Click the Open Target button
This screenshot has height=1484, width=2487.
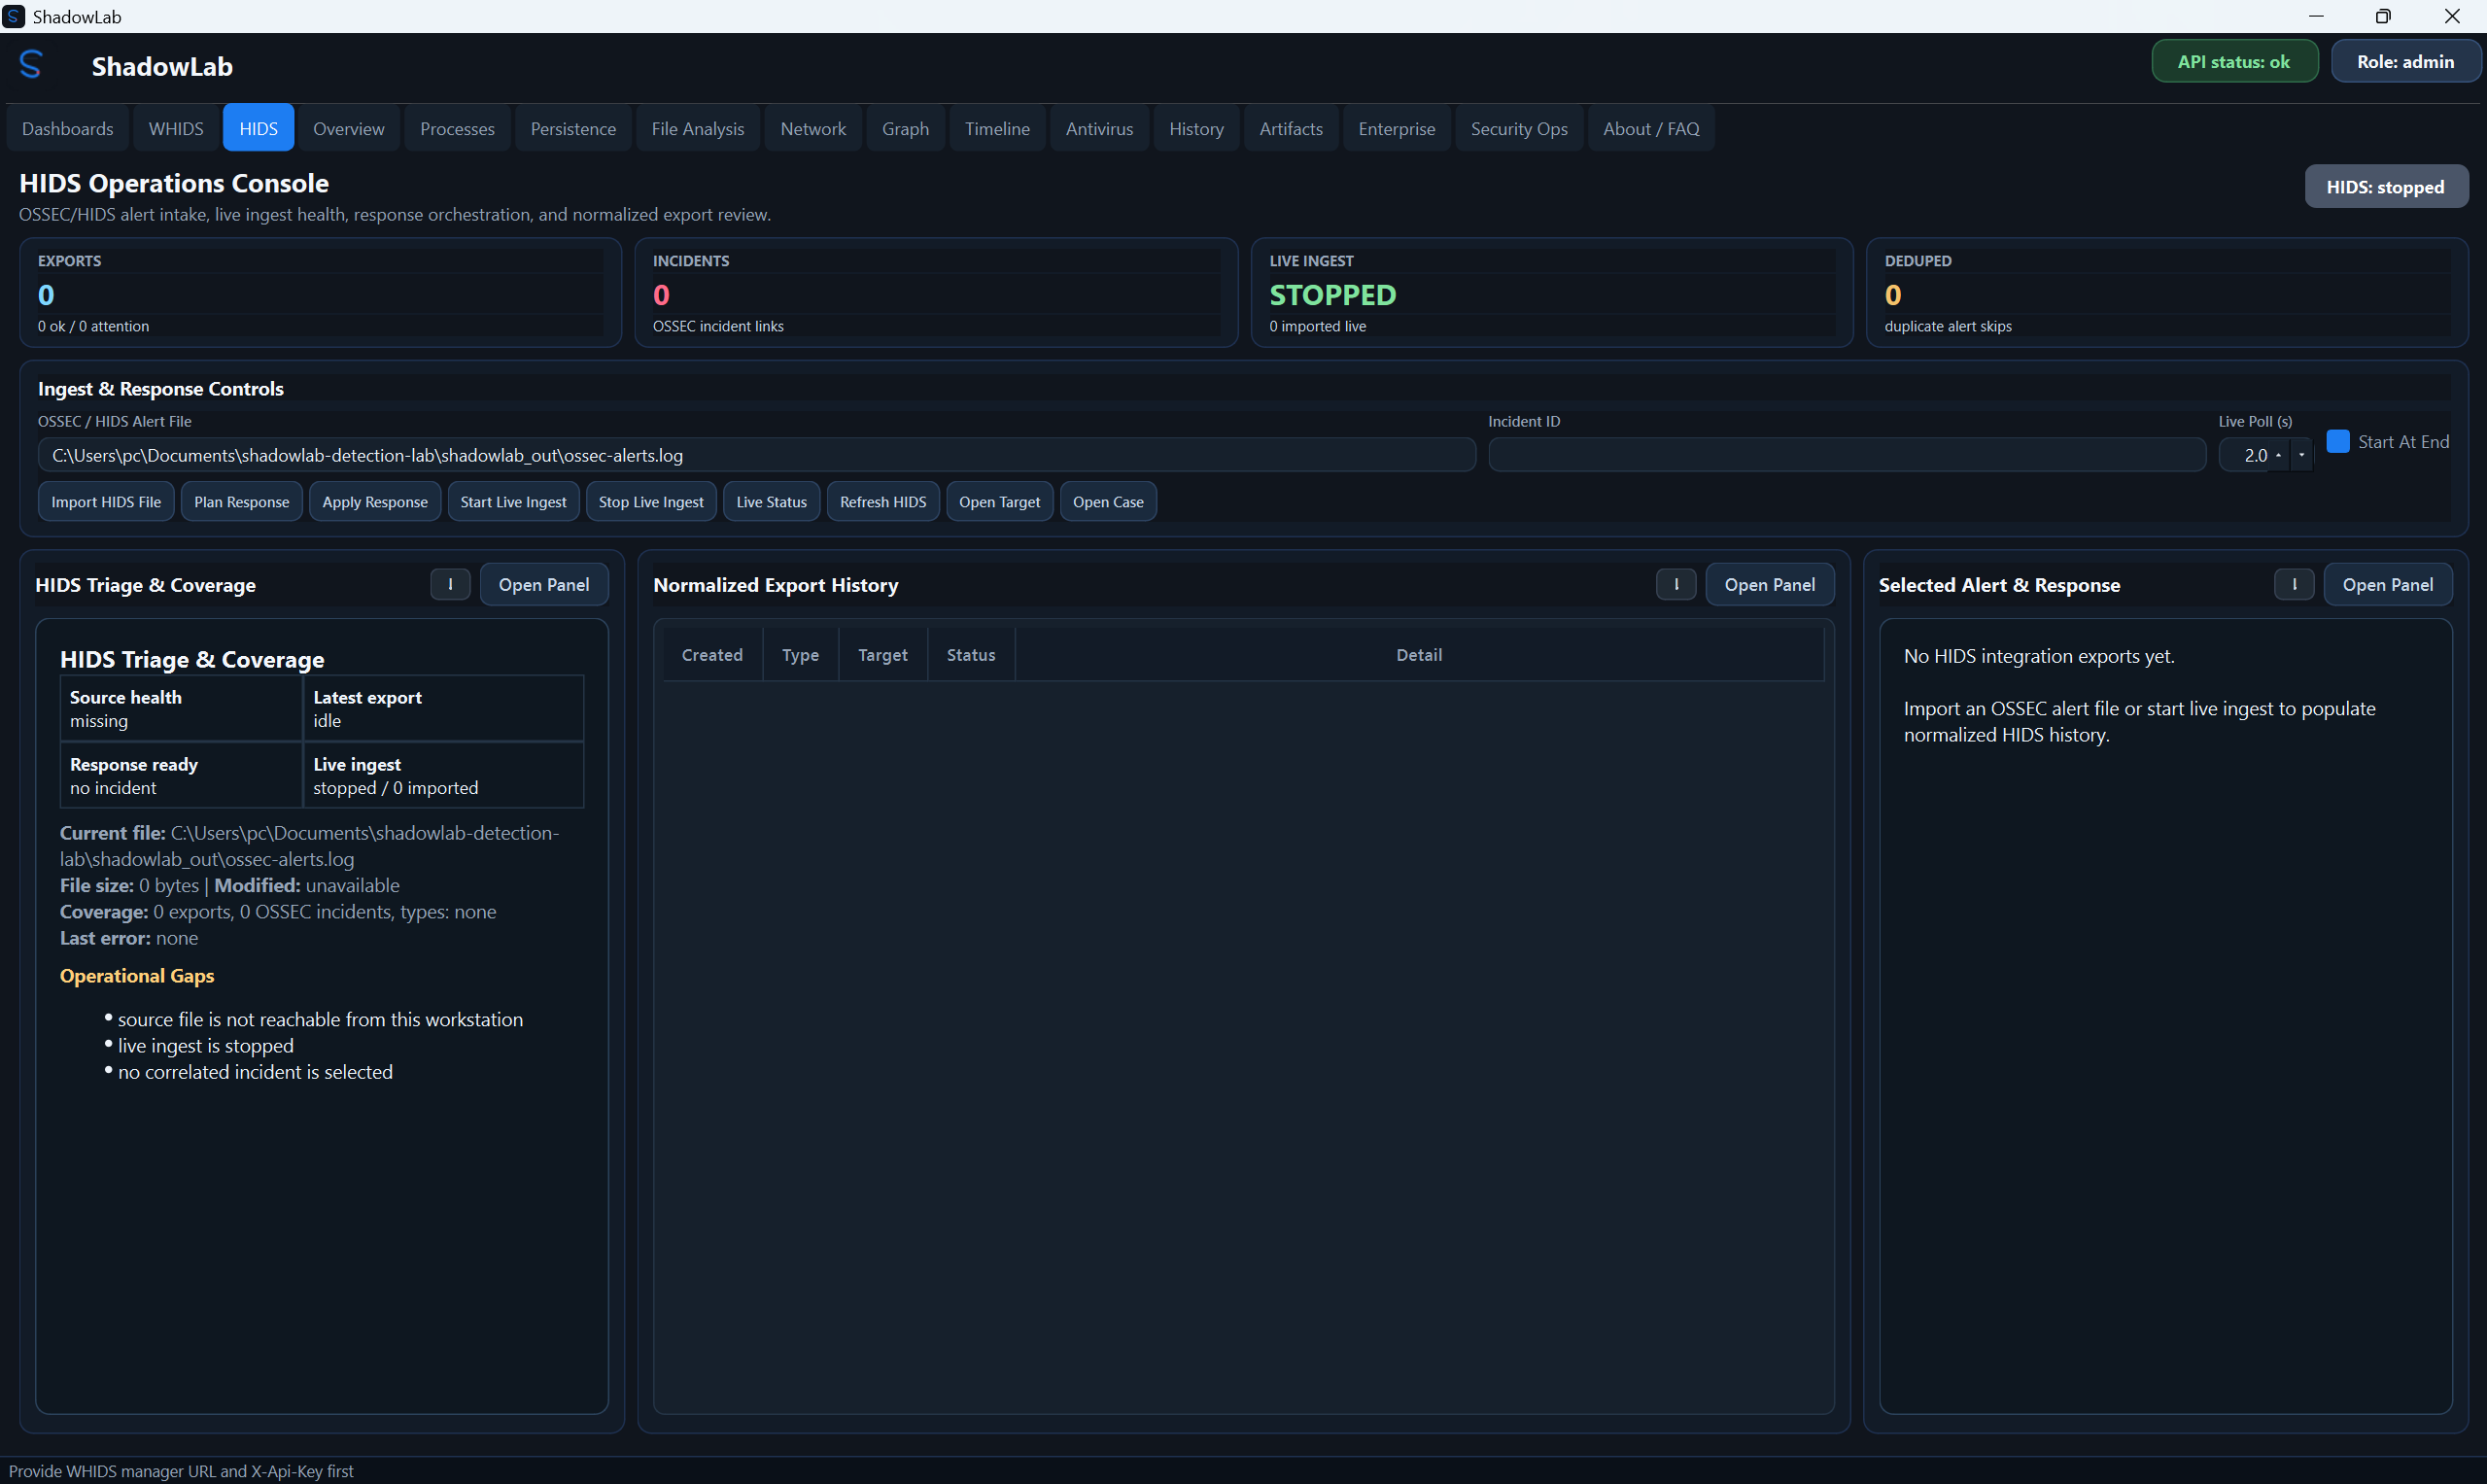coord(999,502)
